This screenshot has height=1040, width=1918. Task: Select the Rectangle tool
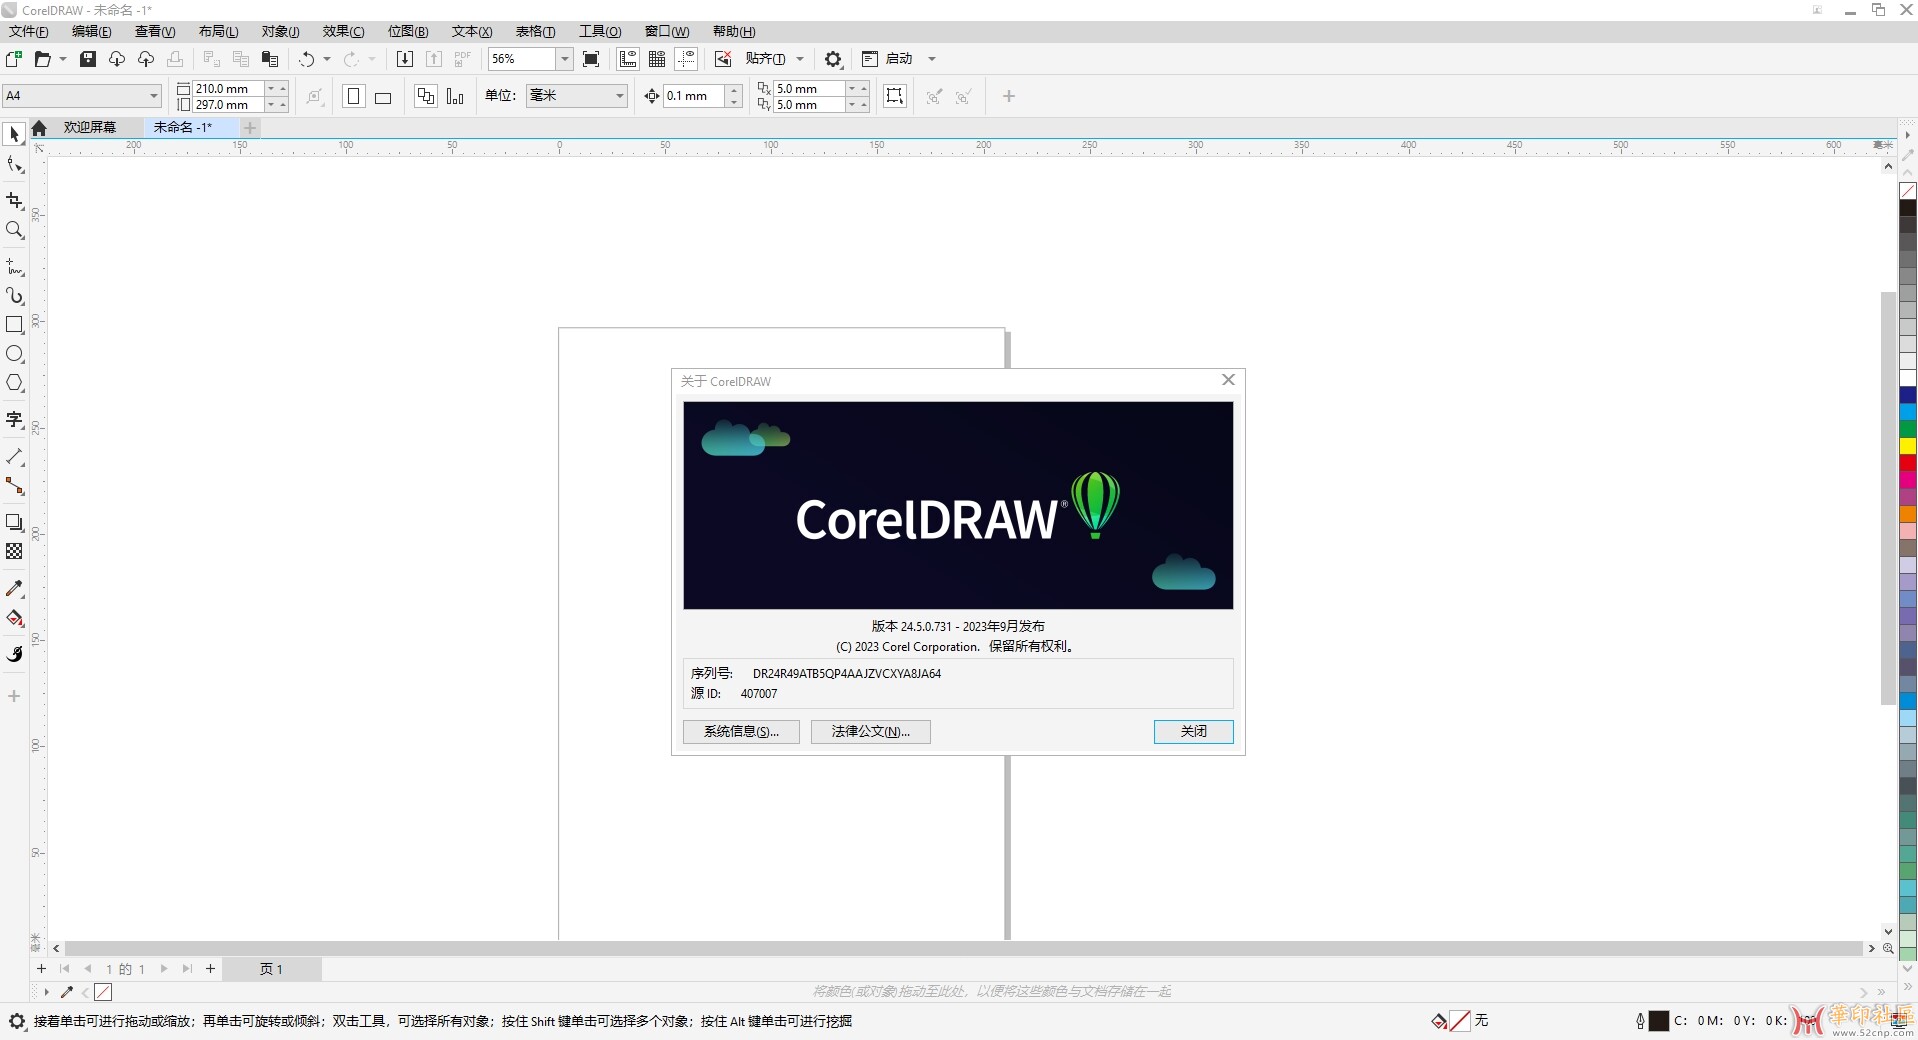click(14, 325)
